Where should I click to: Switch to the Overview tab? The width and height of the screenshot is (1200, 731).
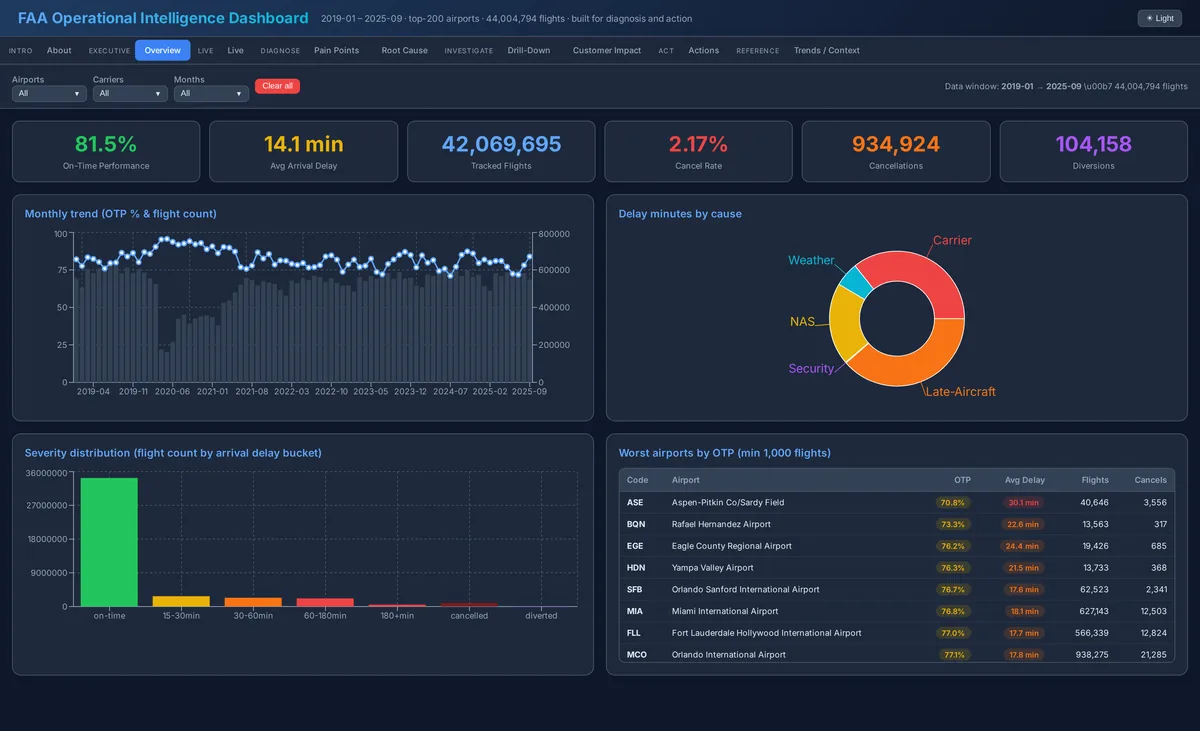162,50
